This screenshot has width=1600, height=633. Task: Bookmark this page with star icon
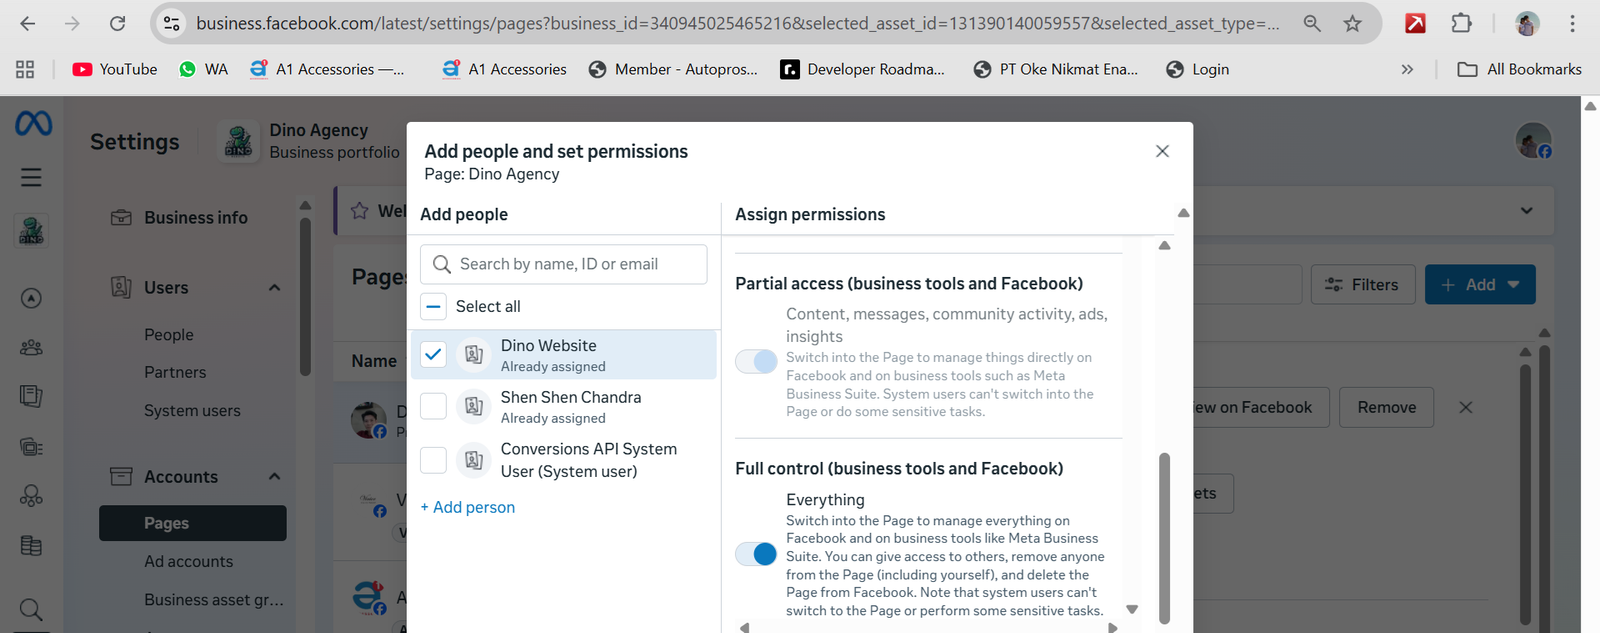tap(1352, 23)
